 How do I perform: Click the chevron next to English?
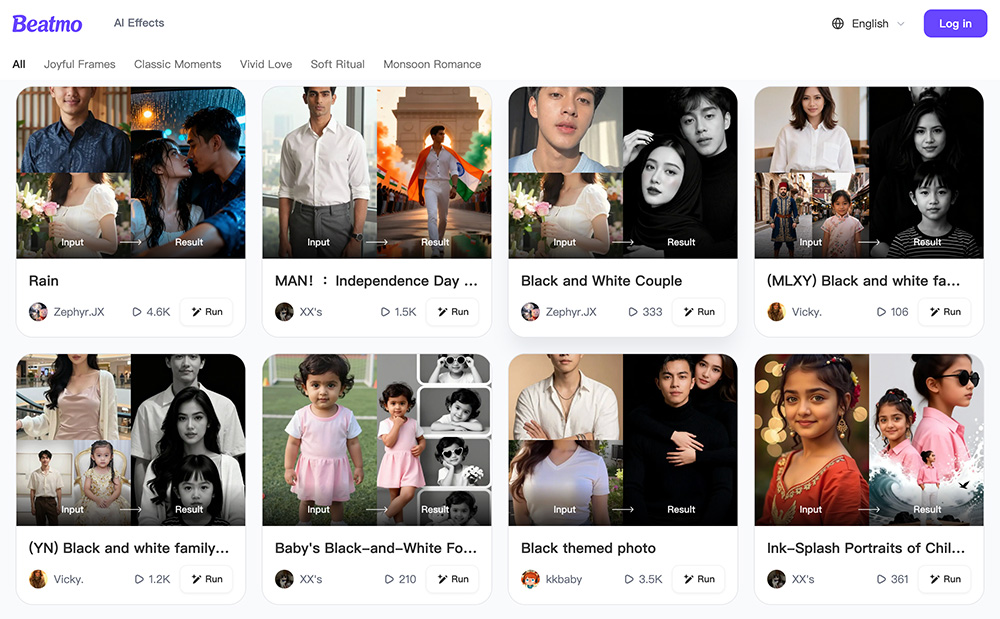click(901, 24)
